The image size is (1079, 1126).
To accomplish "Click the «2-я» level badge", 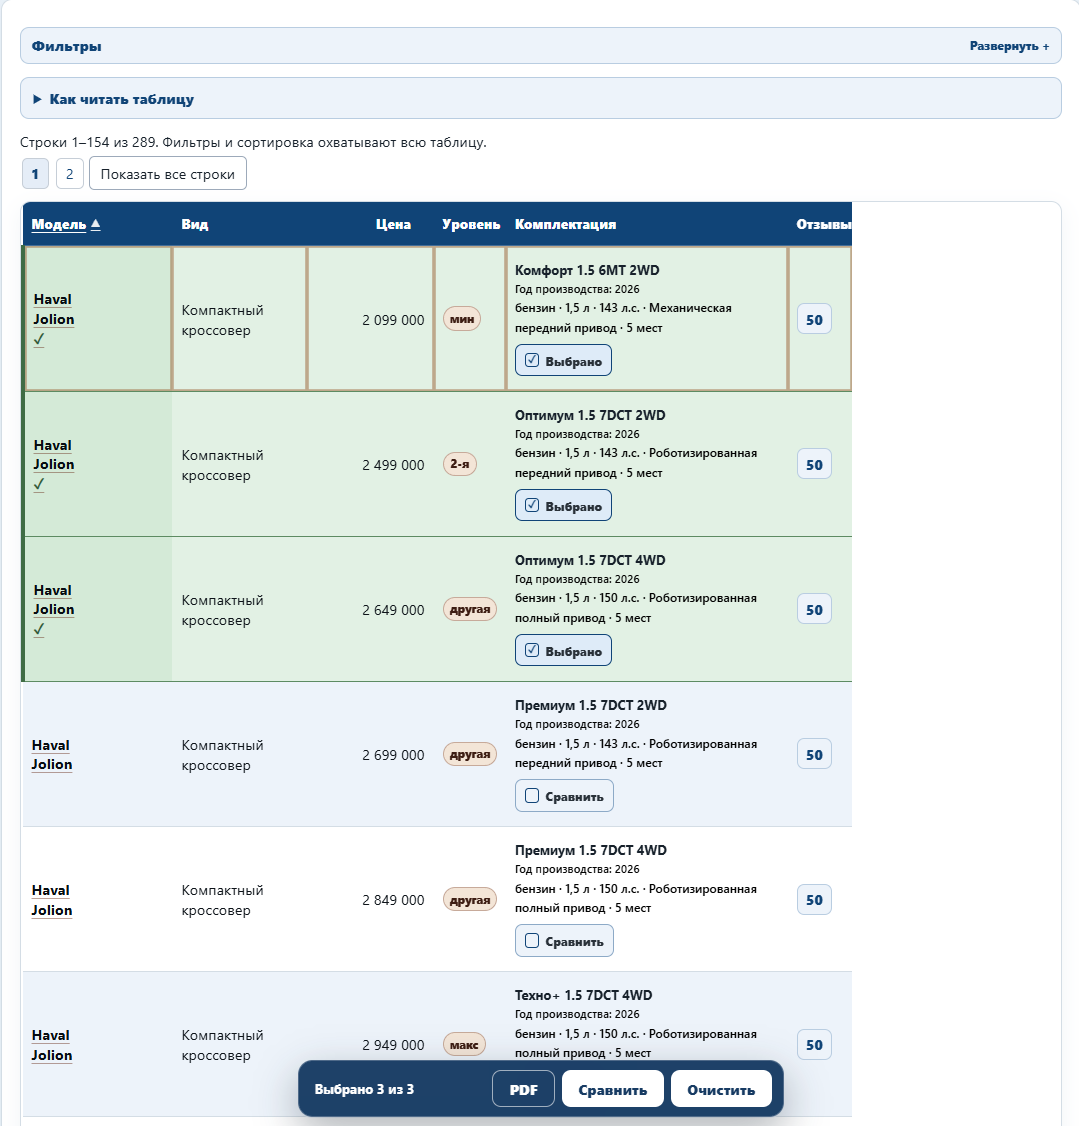I will pyautogui.click(x=459, y=464).
